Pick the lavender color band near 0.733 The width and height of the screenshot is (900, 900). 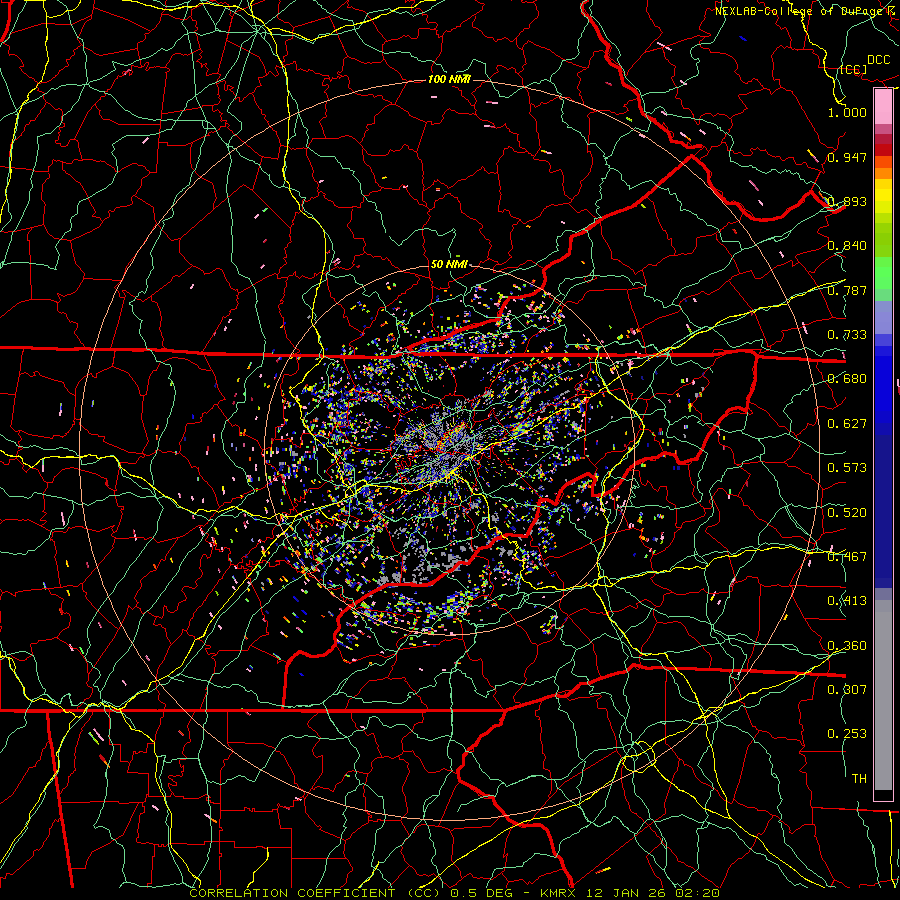coord(883,317)
